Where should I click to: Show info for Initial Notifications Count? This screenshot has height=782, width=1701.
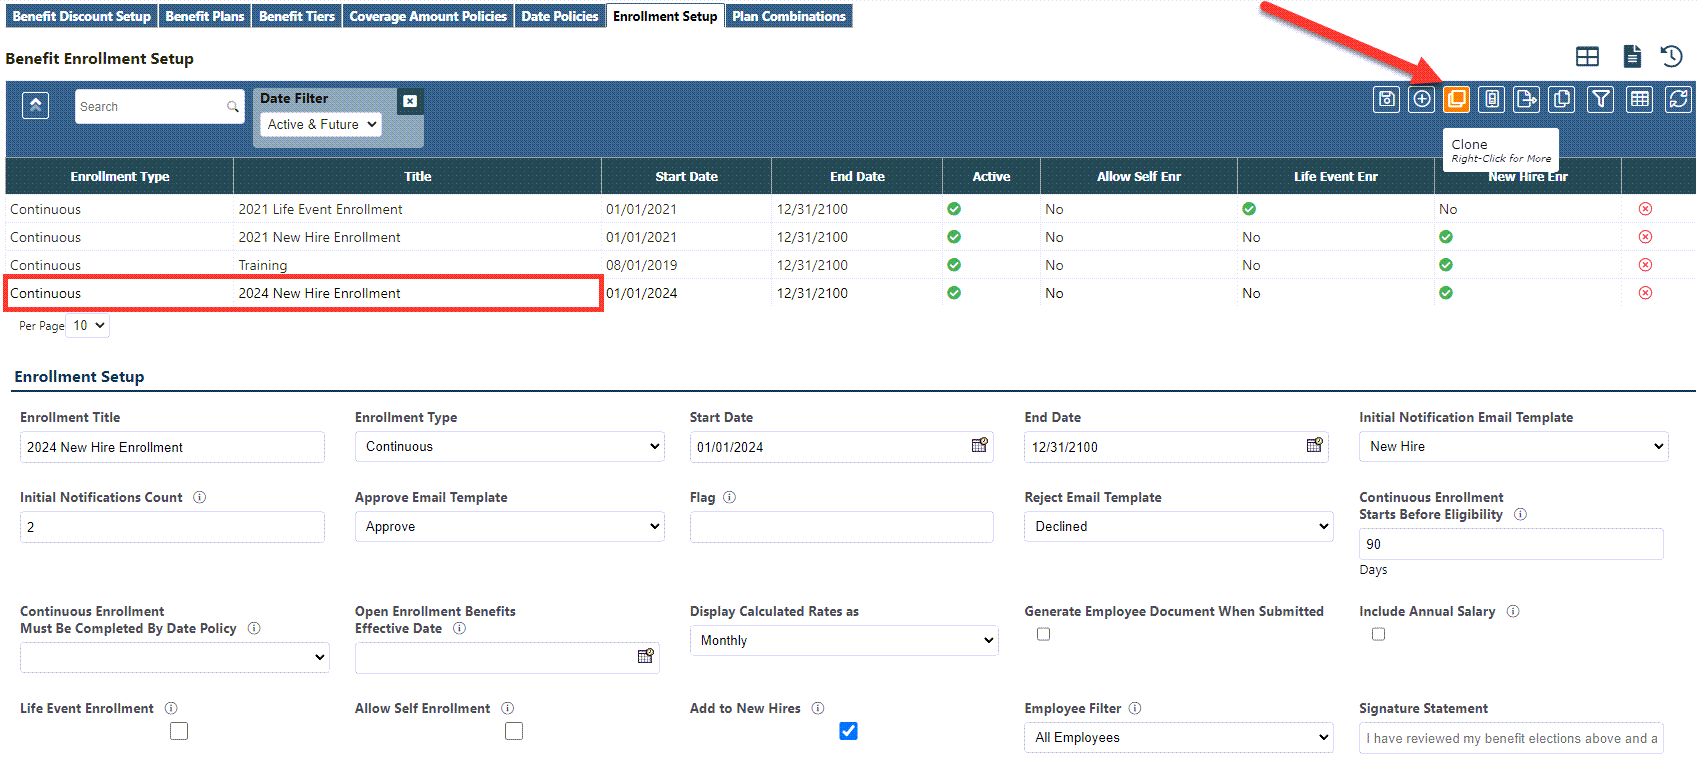pyautogui.click(x=199, y=497)
